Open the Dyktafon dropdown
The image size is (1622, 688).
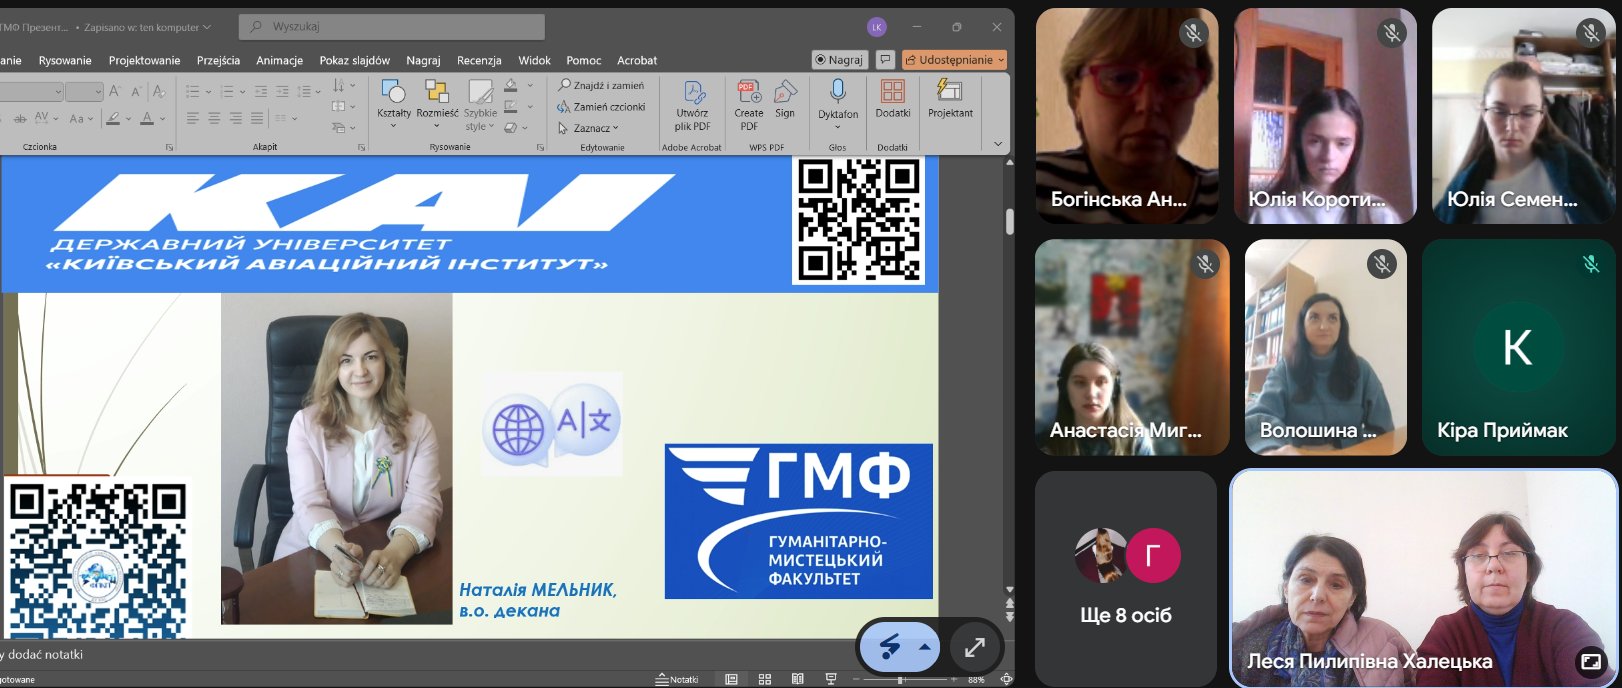click(x=838, y=127)
